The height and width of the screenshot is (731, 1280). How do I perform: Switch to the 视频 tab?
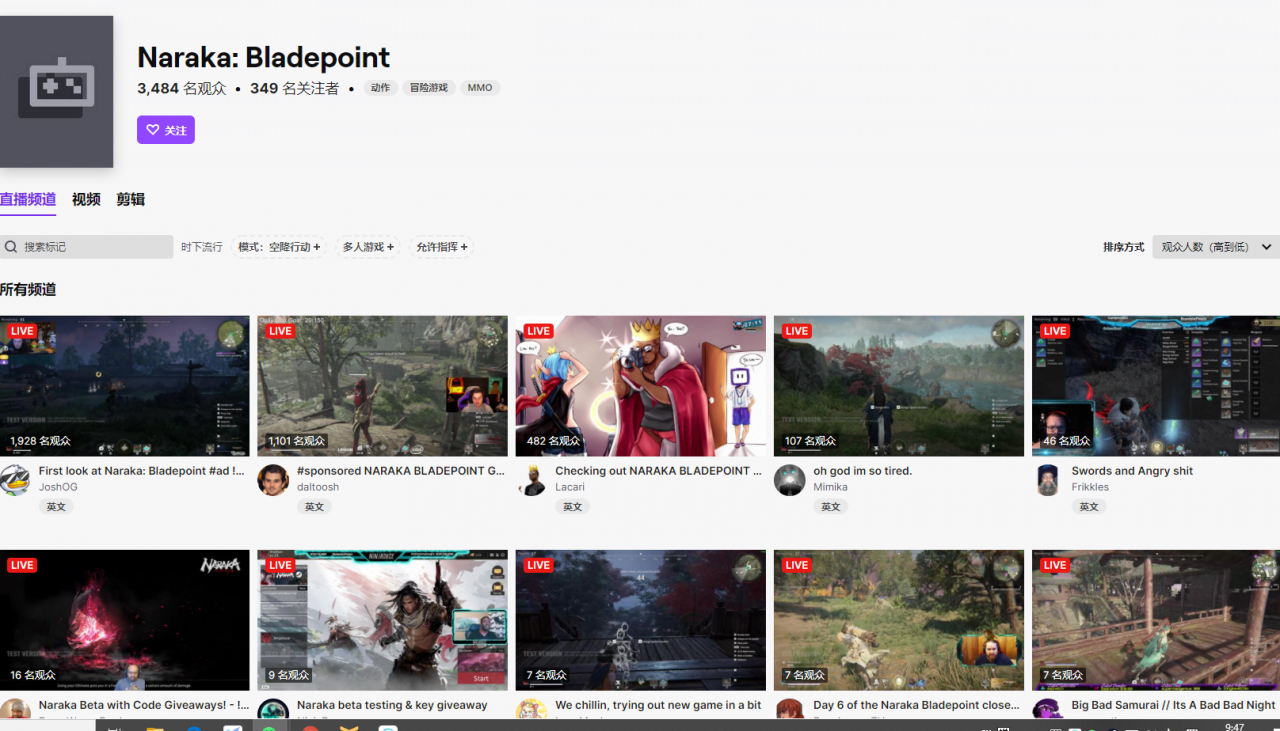point(86,199)
